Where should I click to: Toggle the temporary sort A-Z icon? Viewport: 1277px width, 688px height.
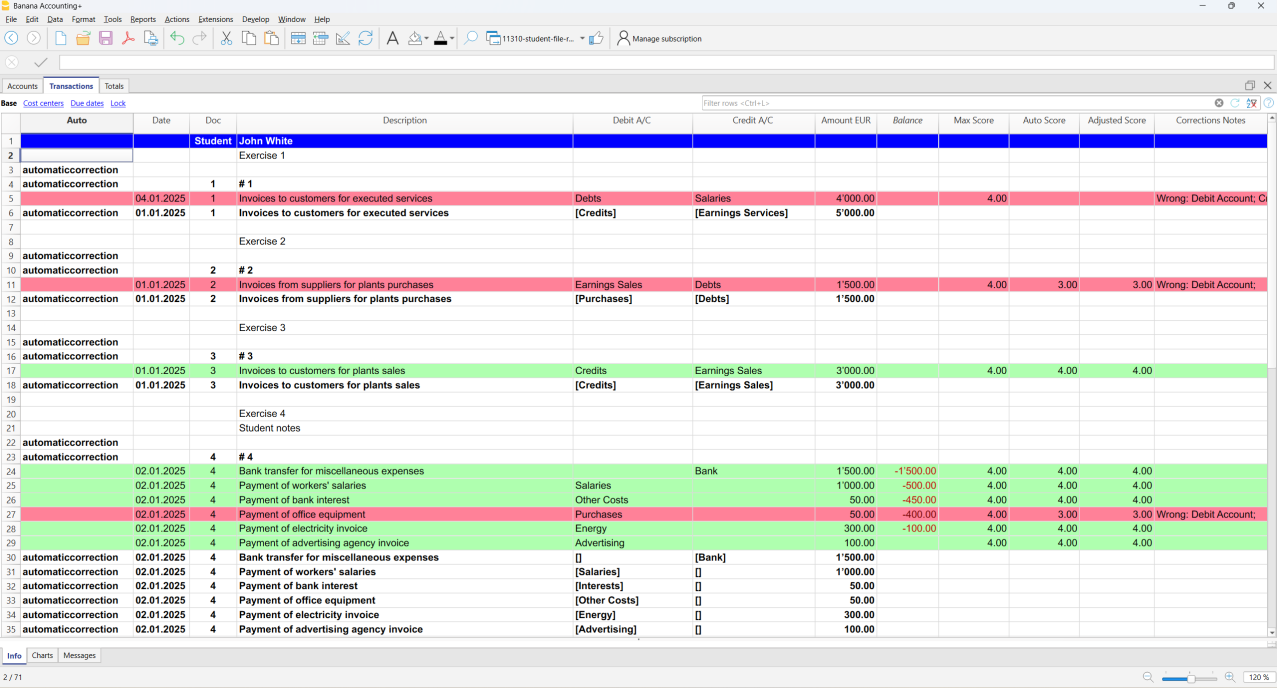click(x=1252, y=103)
